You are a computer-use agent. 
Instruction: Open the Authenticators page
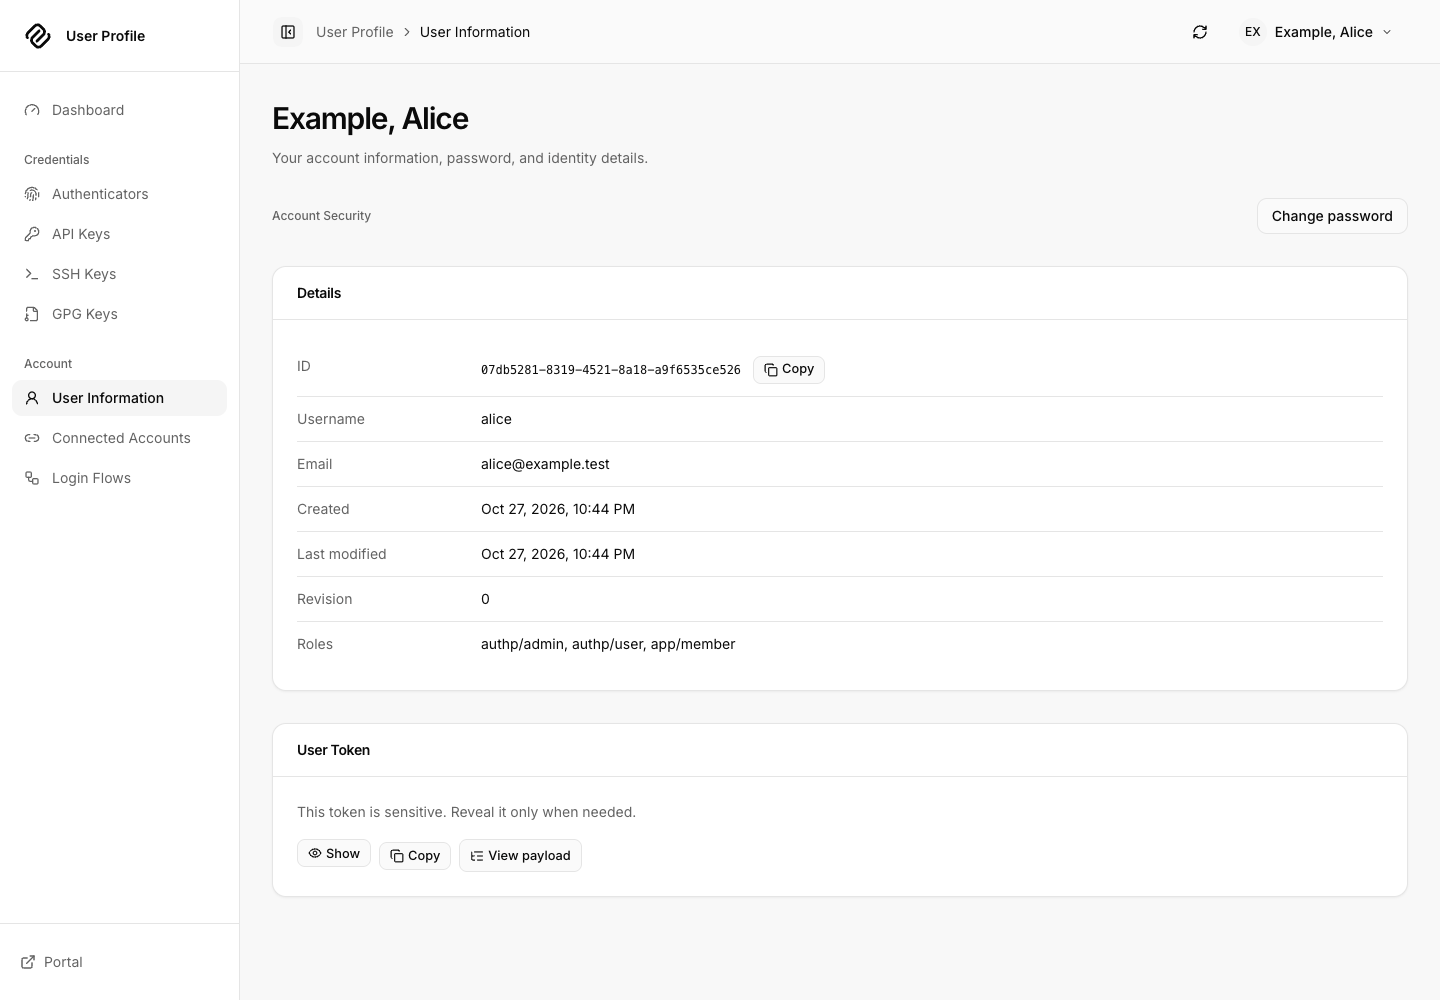(119, 194)
